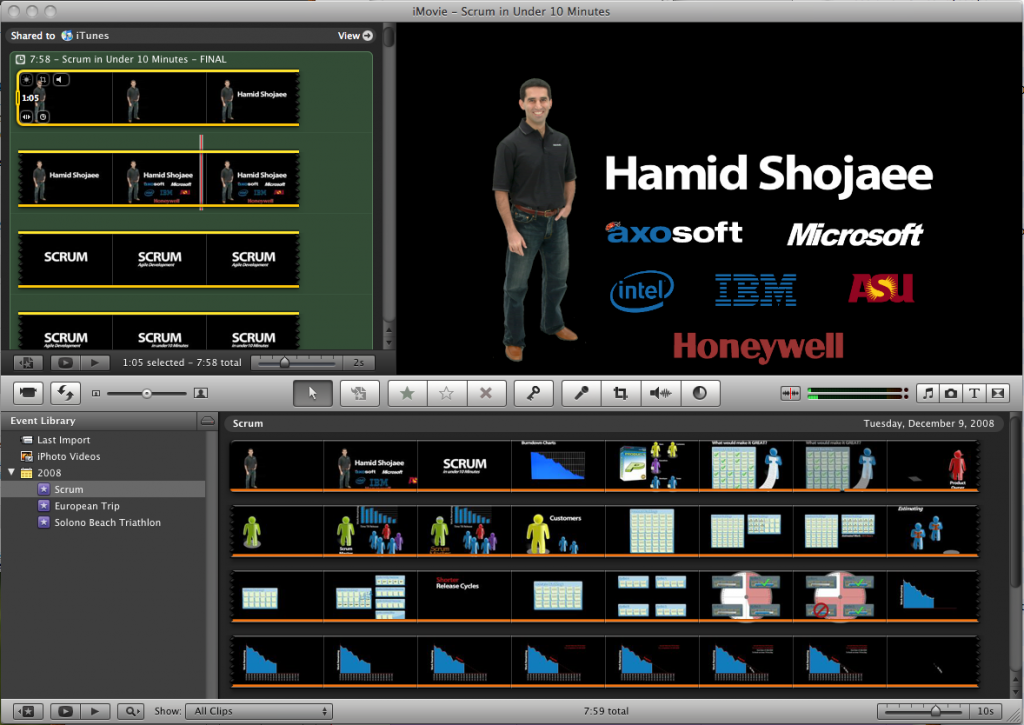Select Last Import in the Event Library
1024x725 pixels.
point(63,440)
